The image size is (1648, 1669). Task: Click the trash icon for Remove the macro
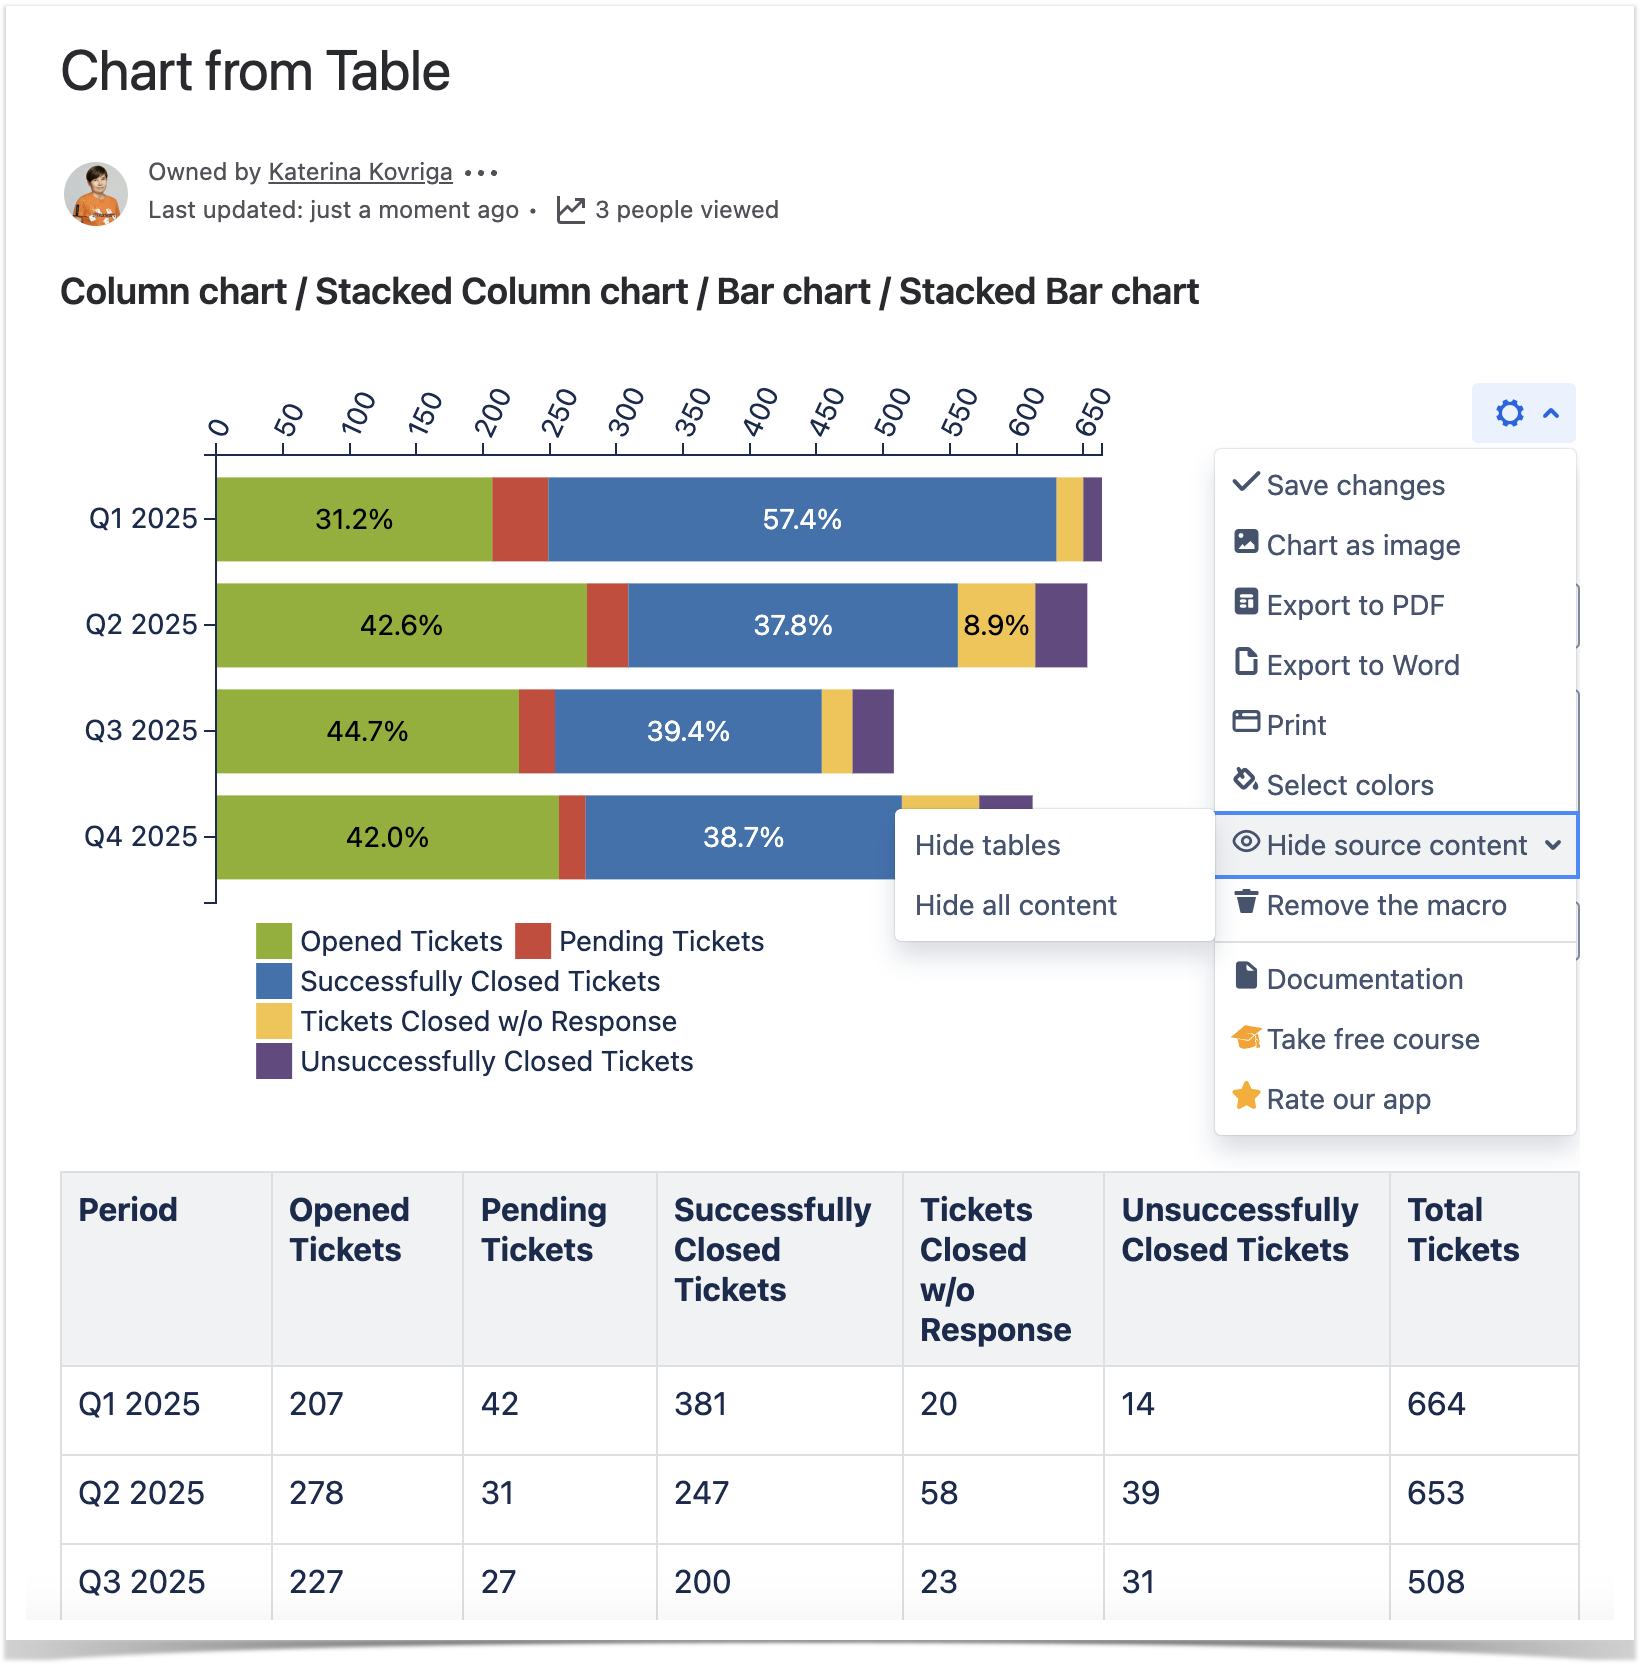tap(1246, 903)
